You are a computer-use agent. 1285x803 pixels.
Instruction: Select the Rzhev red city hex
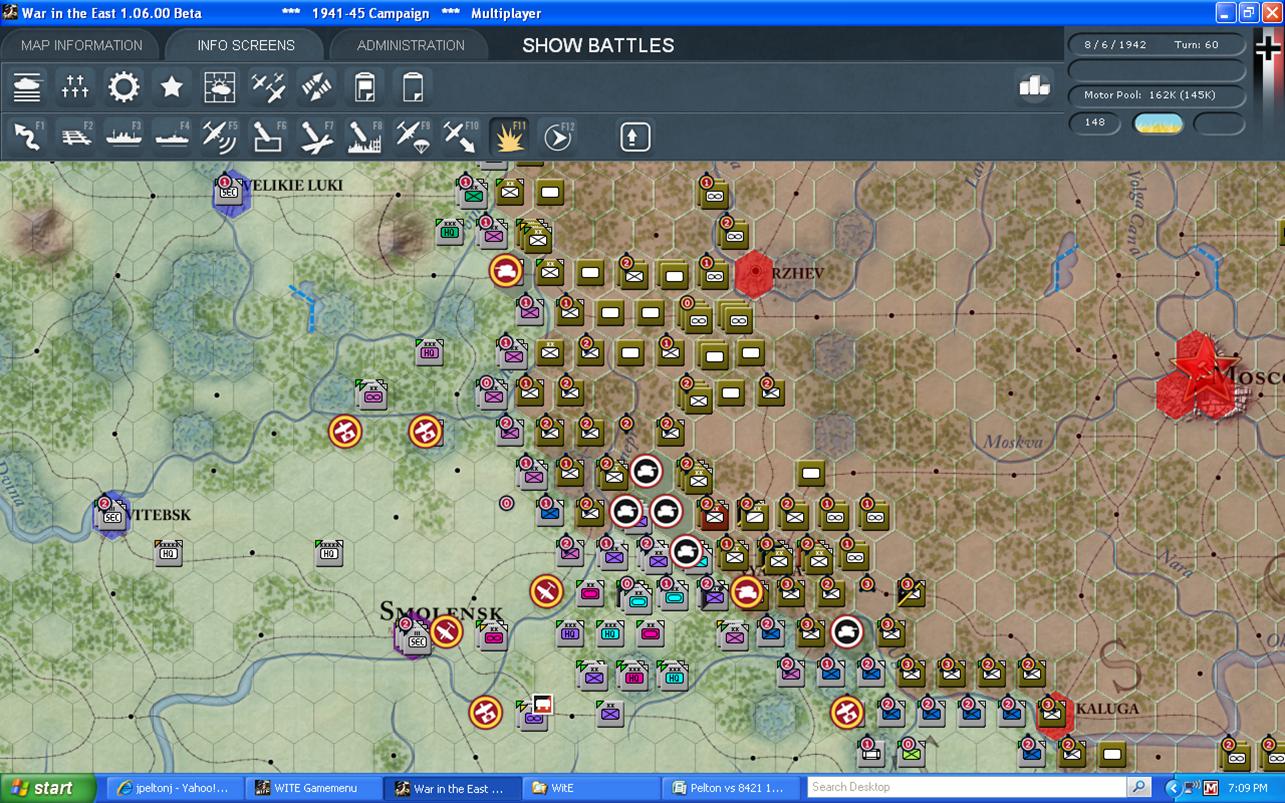(x=755, y=273)
